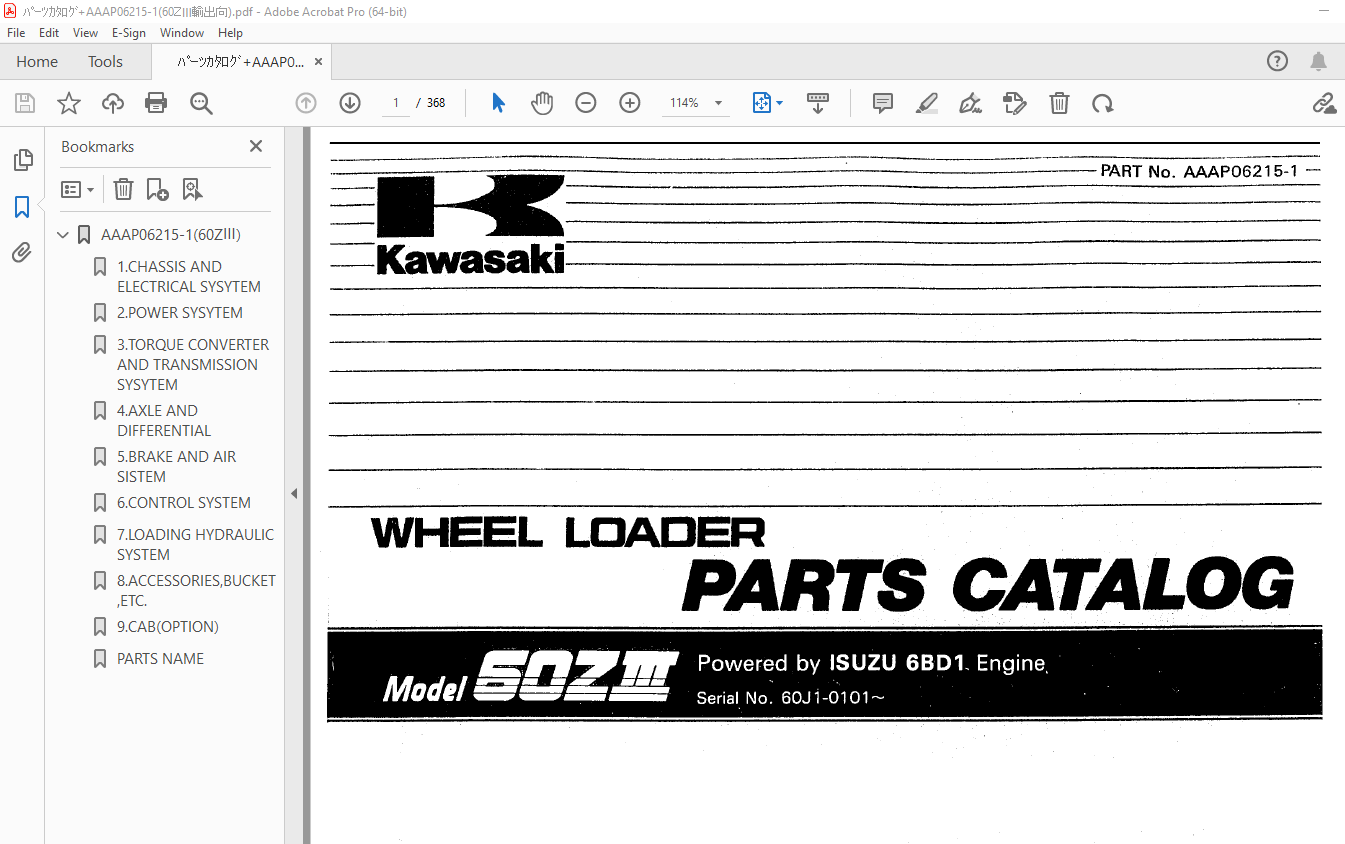Viewport: 1345px width, 844px height.
Task: Jump to PARTS NAME bookmark
Action: coord(160,658)
